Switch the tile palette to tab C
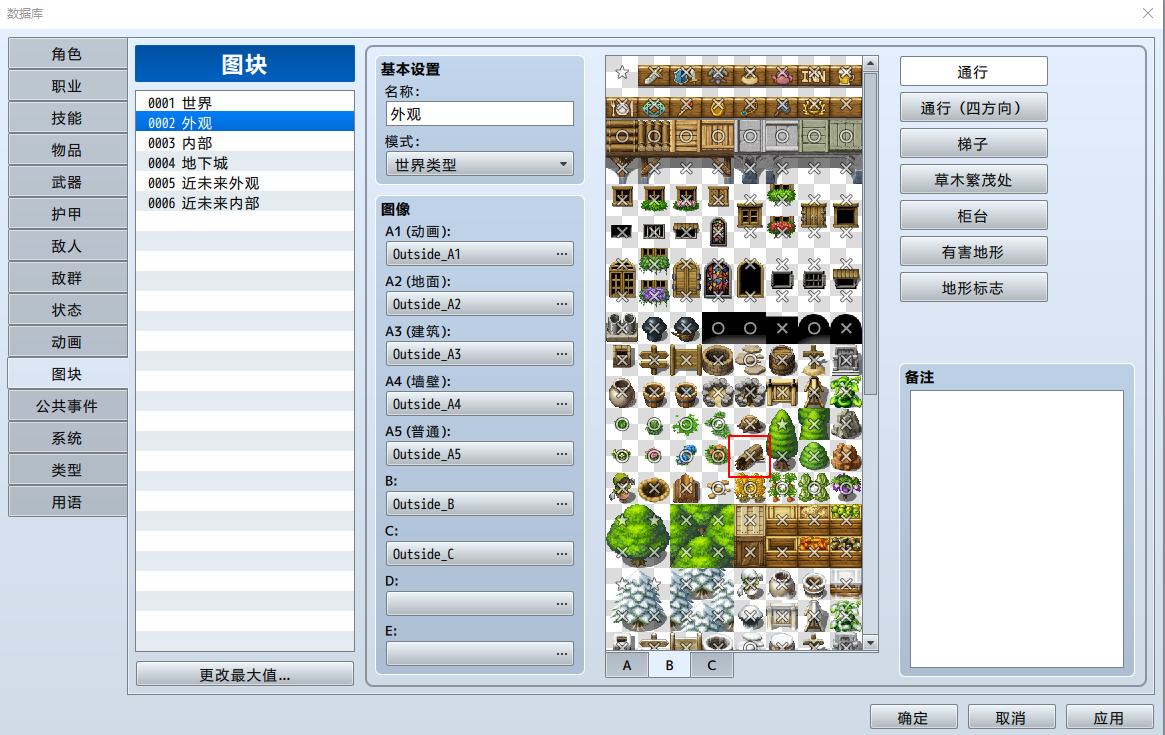 [x=712, y=665]
